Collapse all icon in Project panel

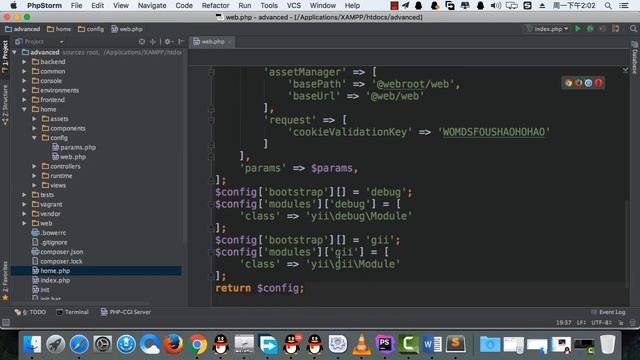pos(153,42)
